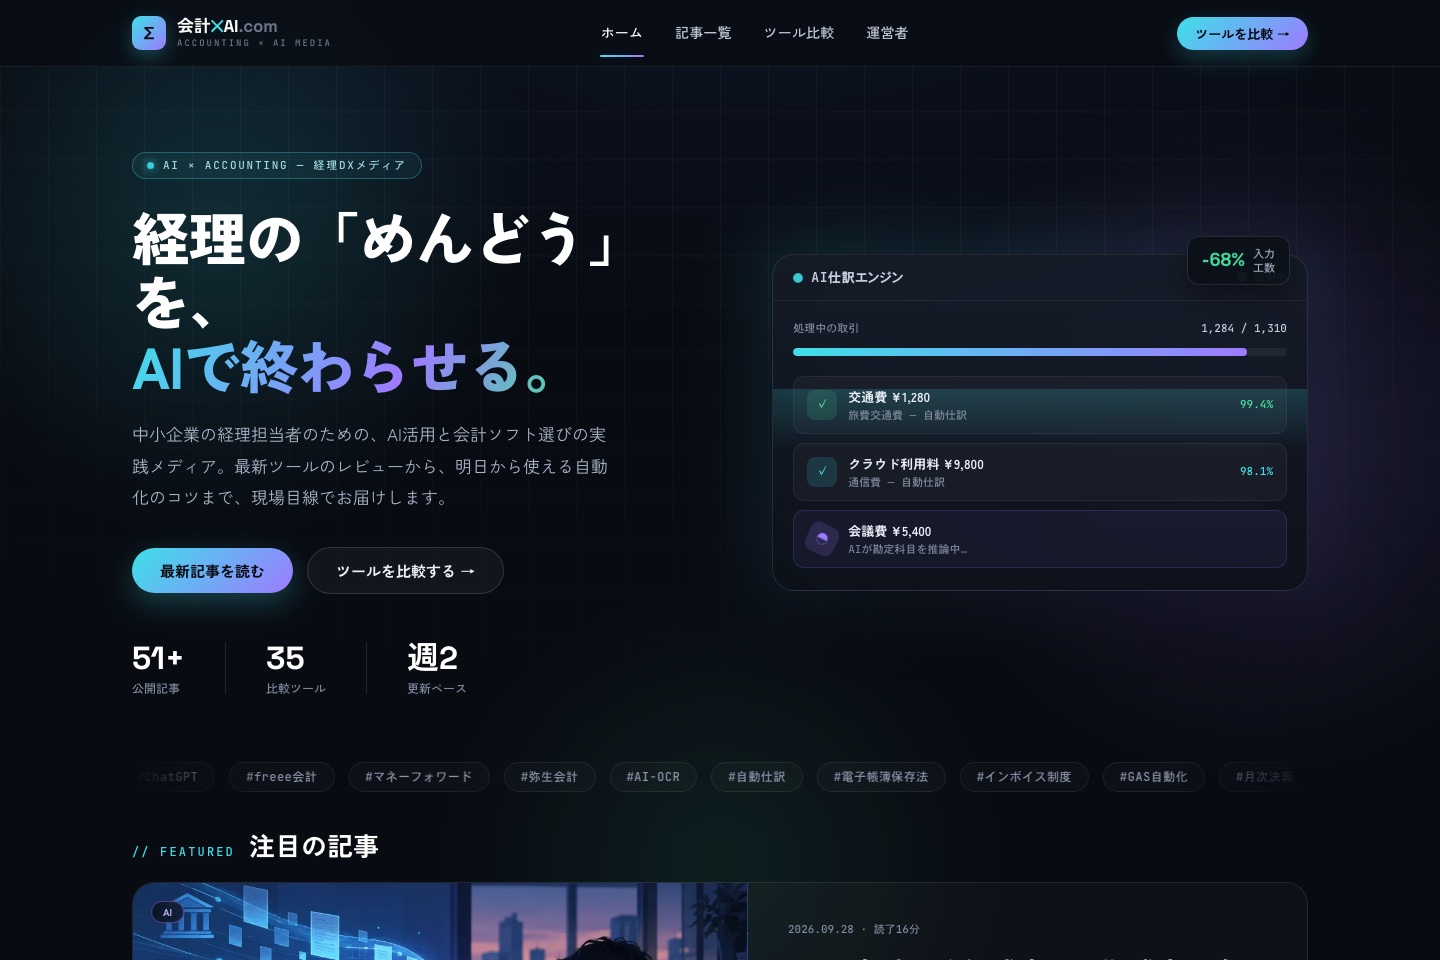Click the 週2 更新ペース statistic
Screen dimensions: 1440x960
(436, 668)
